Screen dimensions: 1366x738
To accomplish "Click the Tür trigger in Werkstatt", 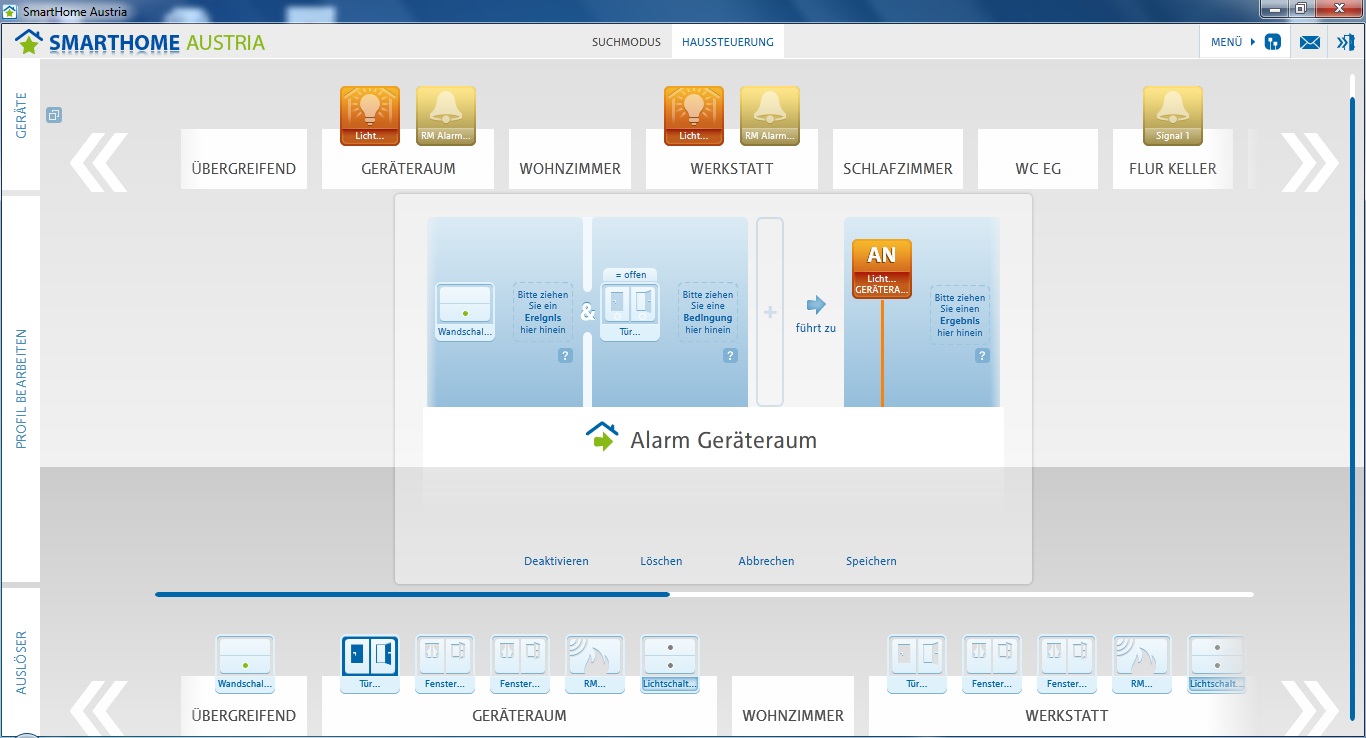I will click(x=917, y=664).
